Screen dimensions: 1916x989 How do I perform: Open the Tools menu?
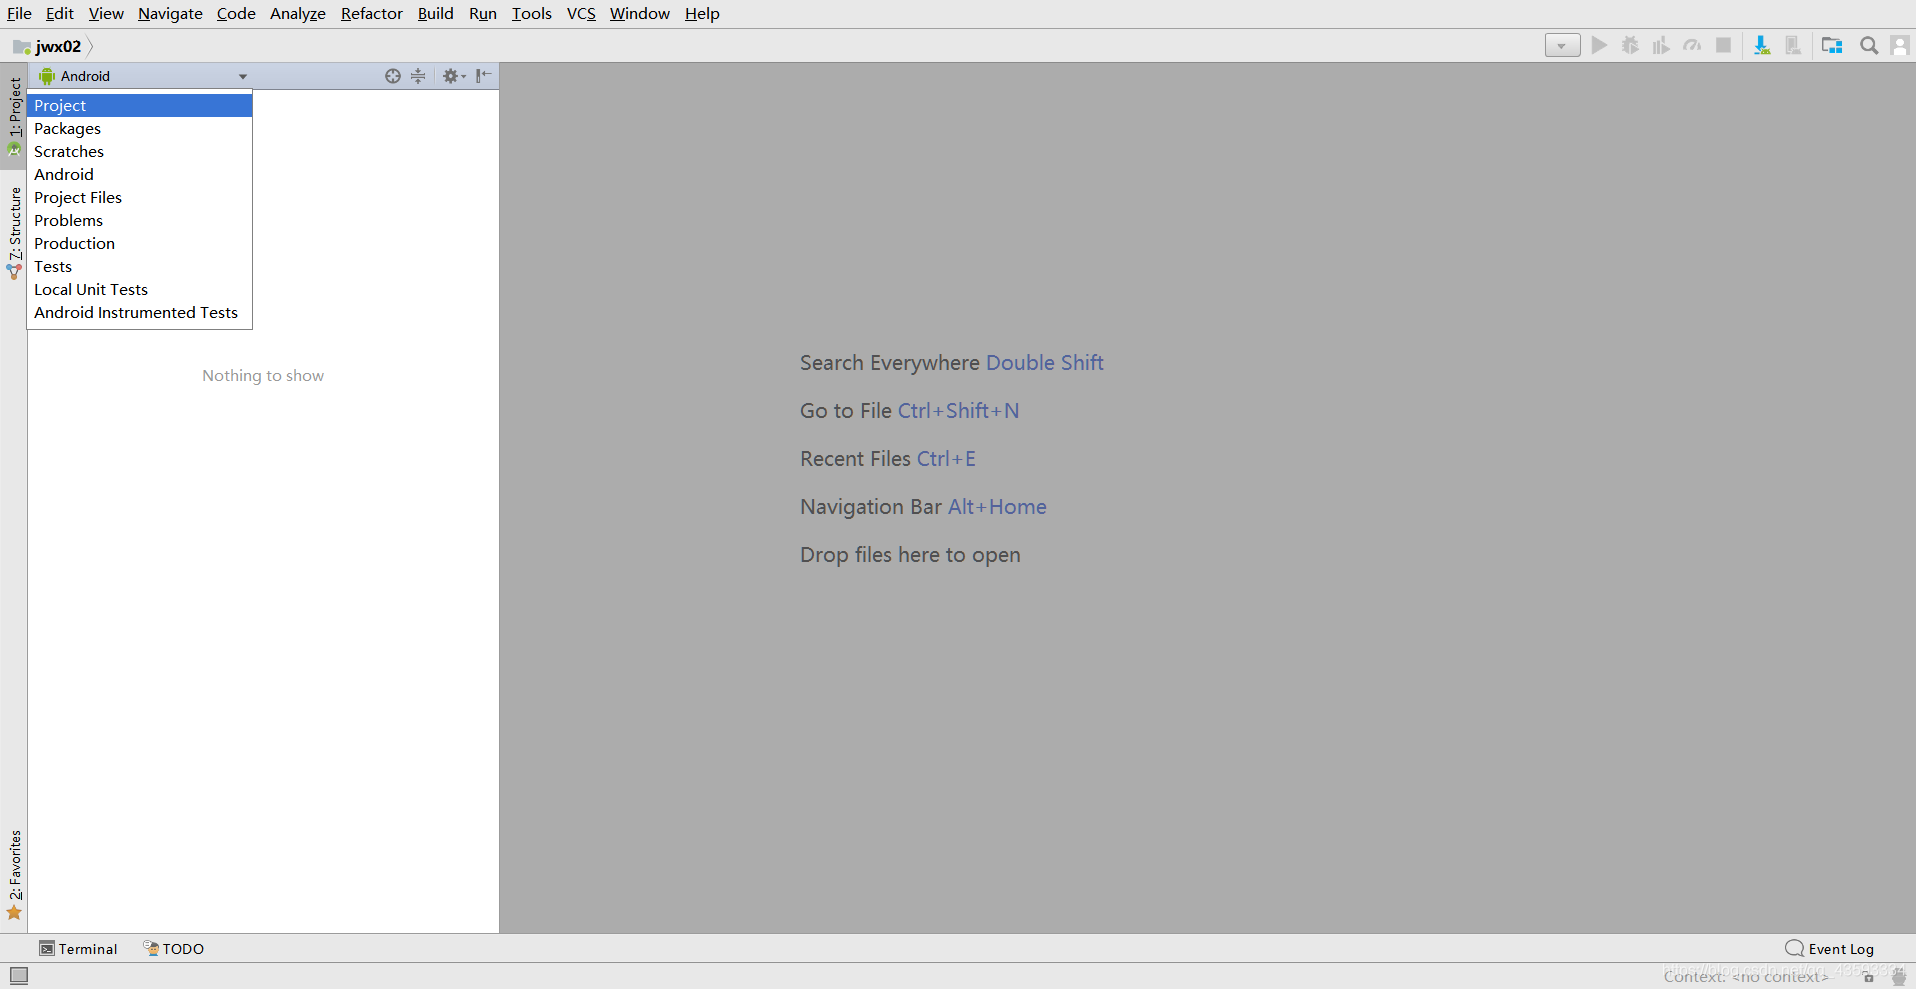coord(532,13)
